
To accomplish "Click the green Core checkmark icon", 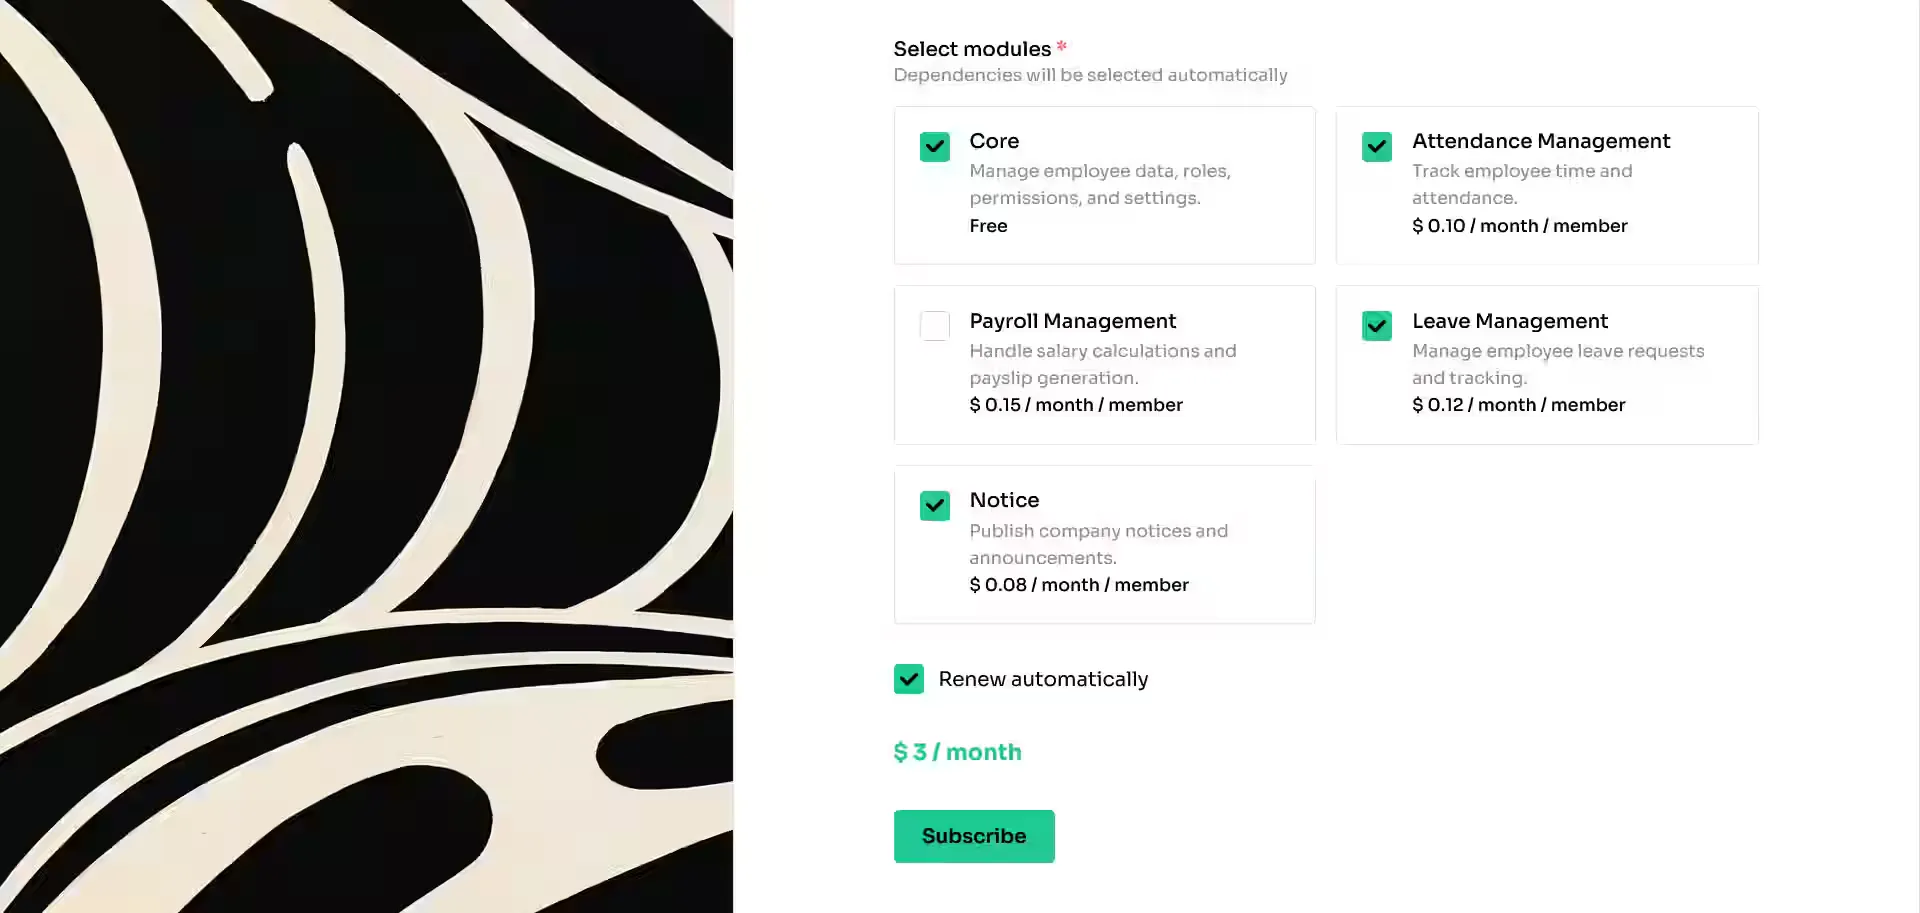I will [934, 147].
